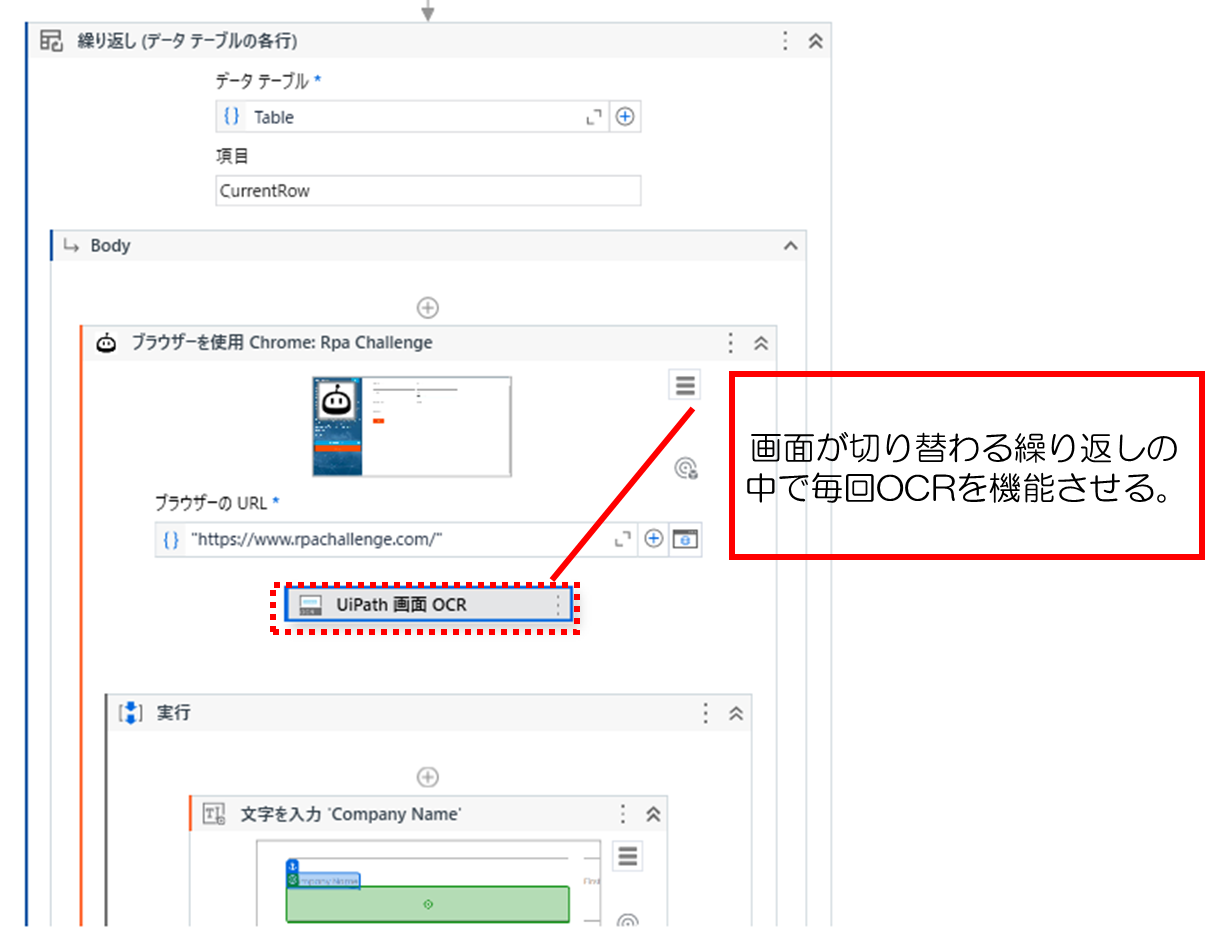Click the ブラウザーを使用 Chrome: Rpa Challenge title
The image size is (1210, 931).
[282, 343]
